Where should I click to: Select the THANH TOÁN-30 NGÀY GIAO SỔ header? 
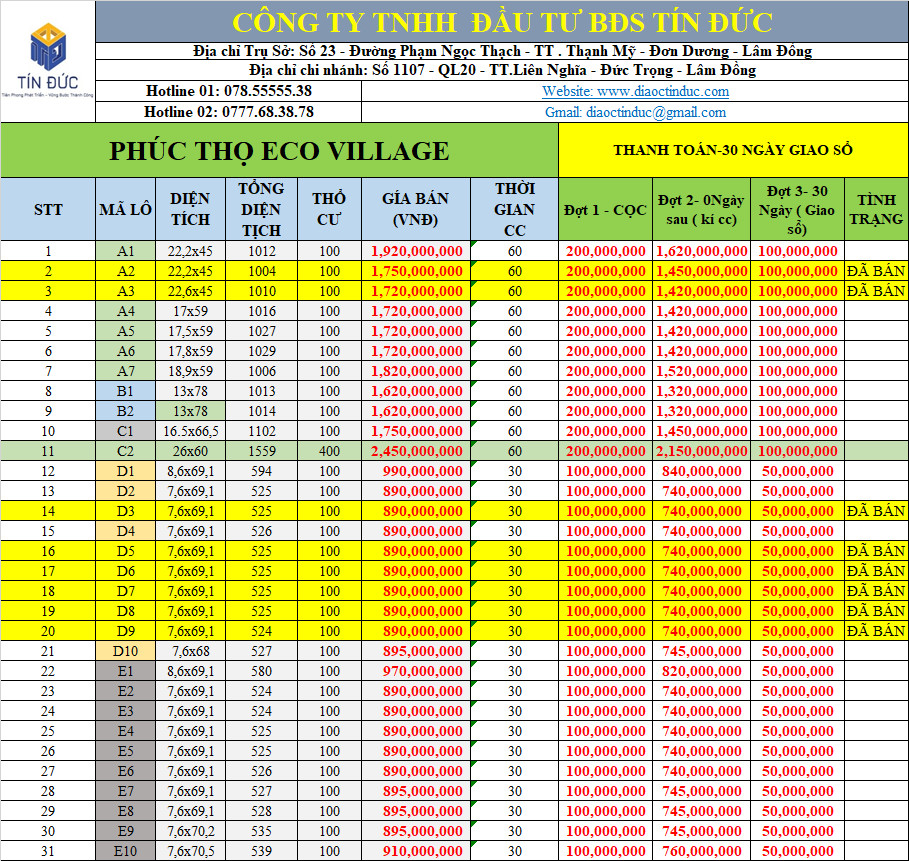(x=733, y=150)
